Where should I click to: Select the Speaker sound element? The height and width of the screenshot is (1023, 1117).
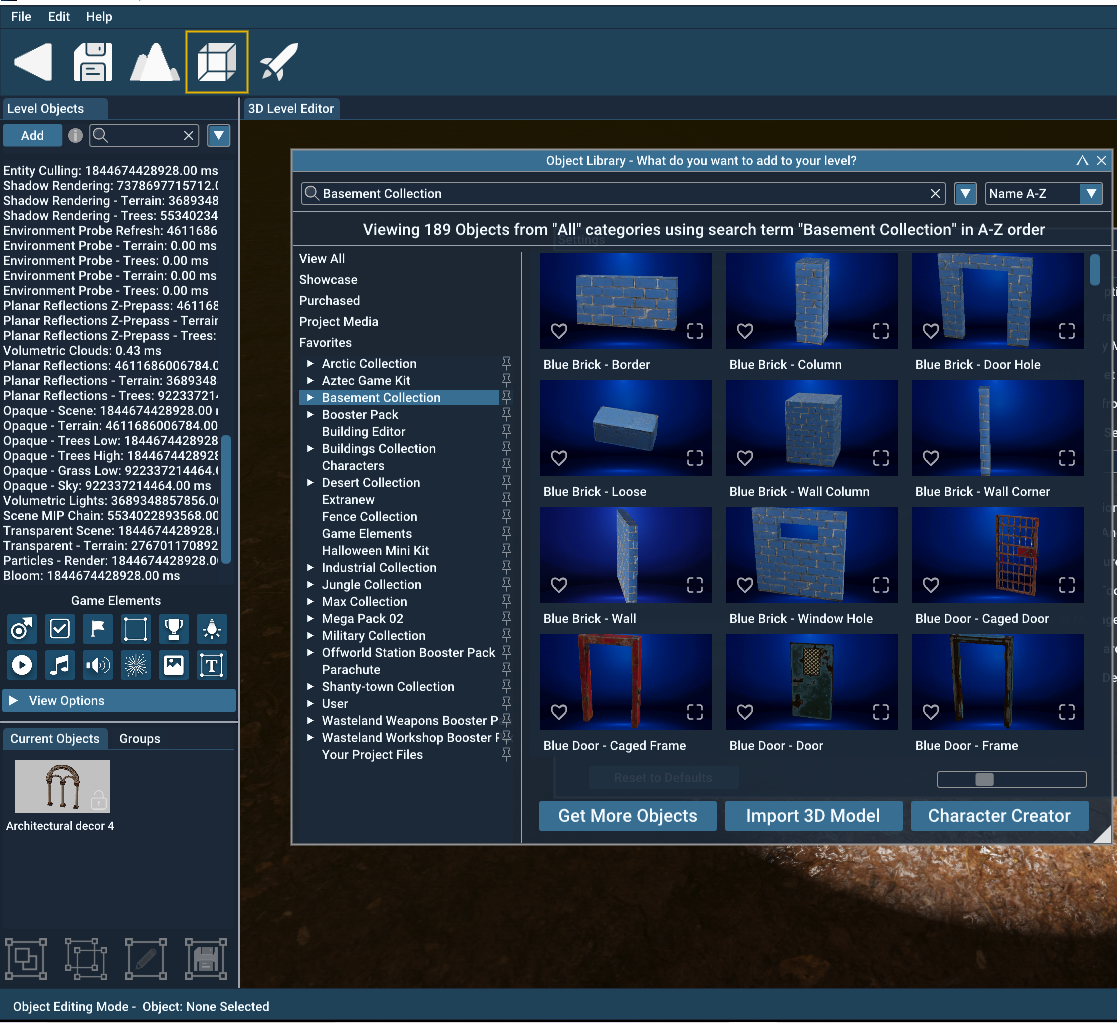pyautogui.click(x=97, y=664)
